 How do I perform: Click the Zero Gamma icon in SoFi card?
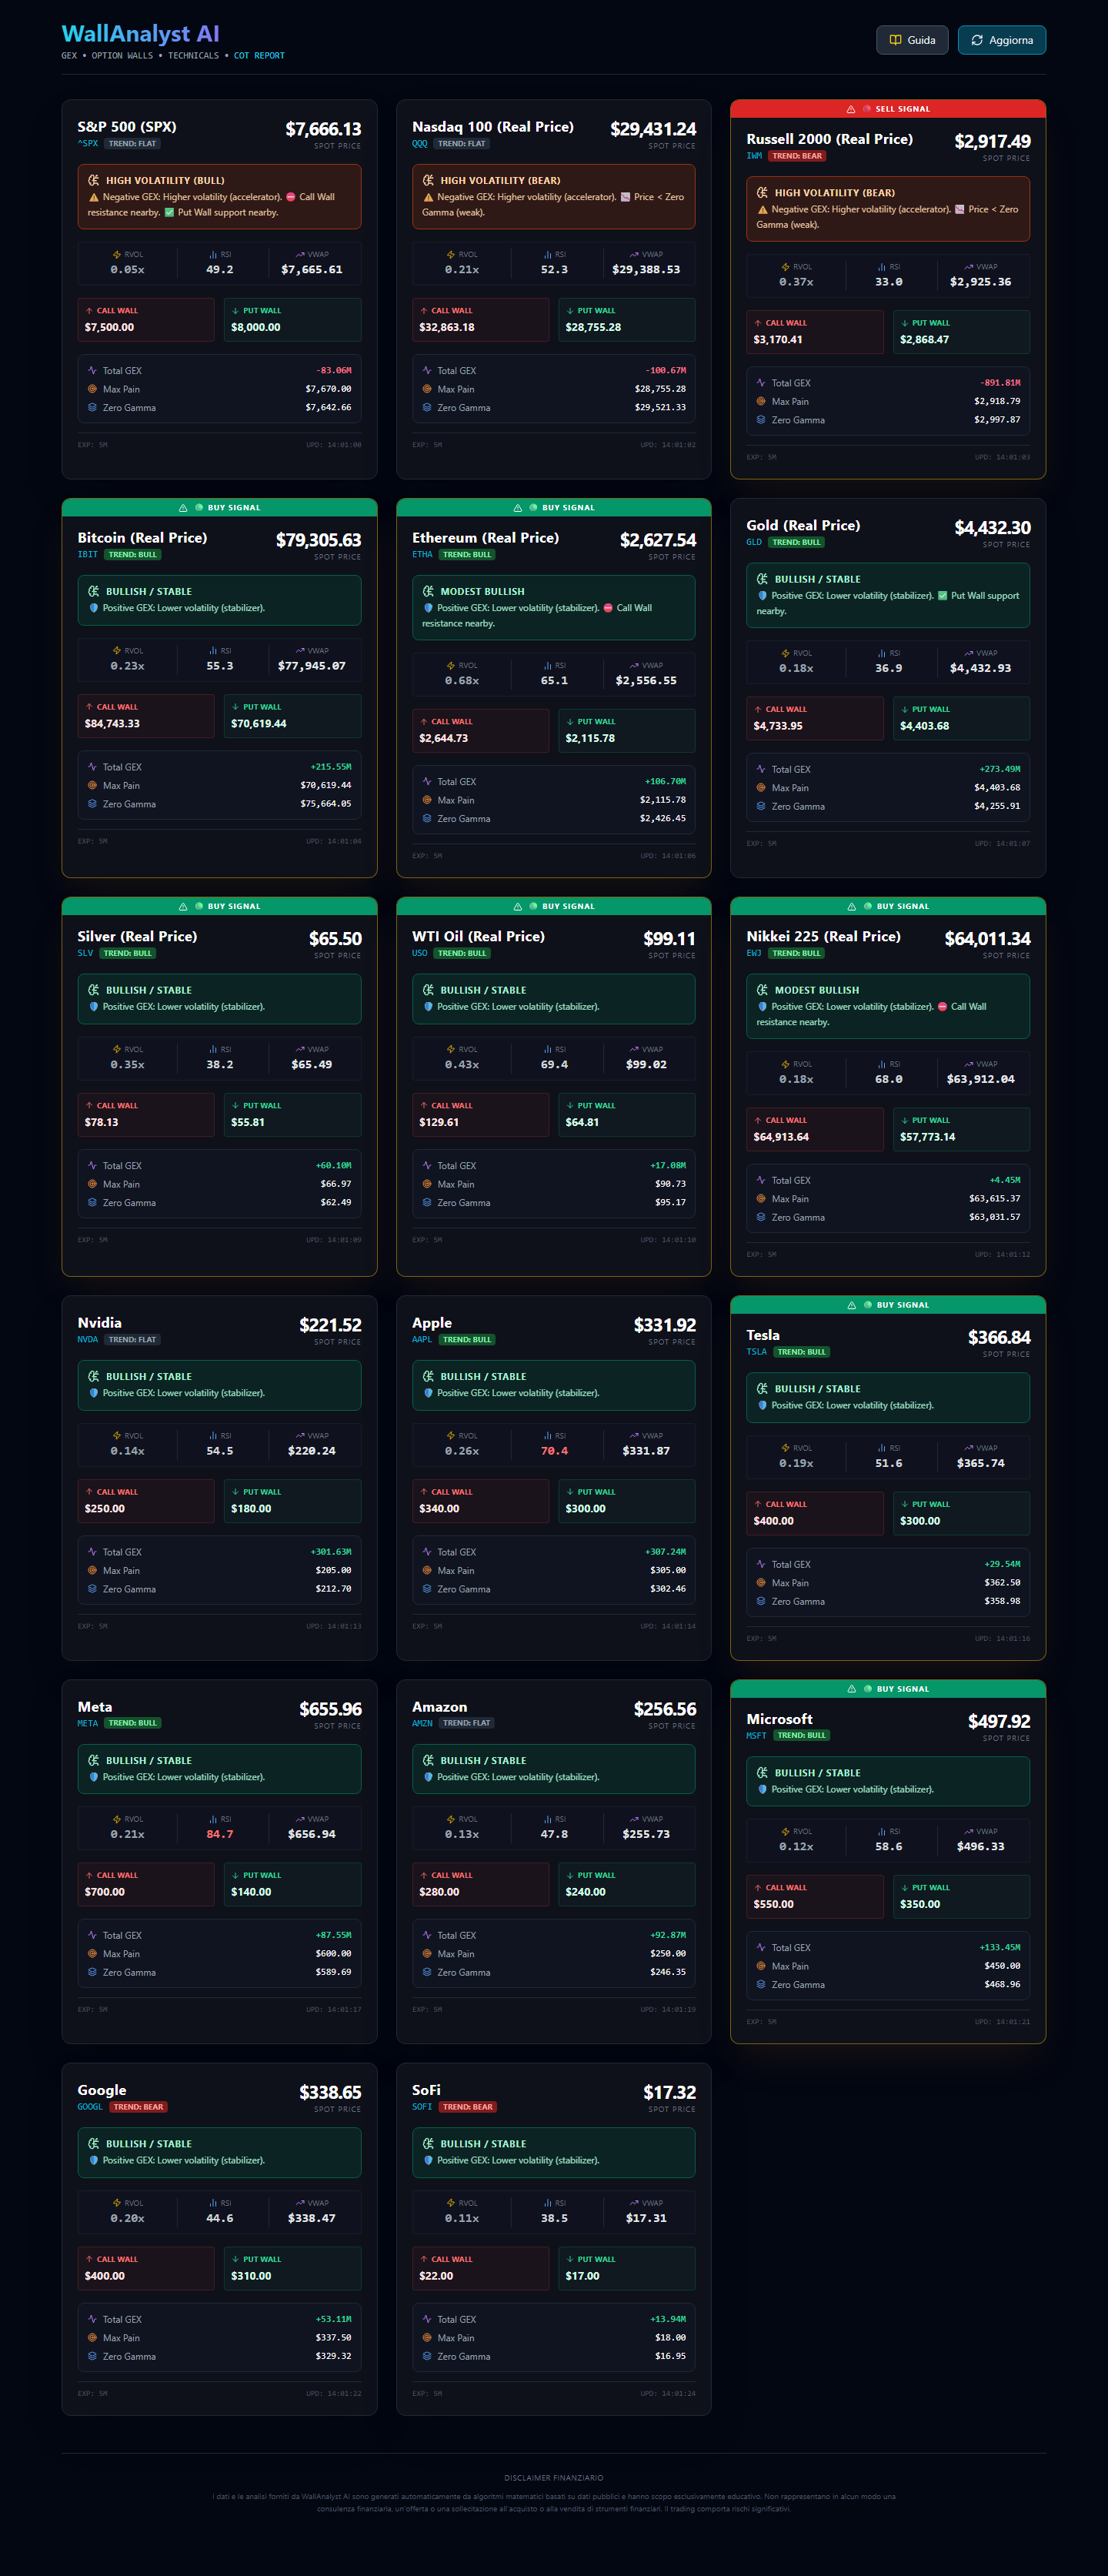[x=427, y=2357]
